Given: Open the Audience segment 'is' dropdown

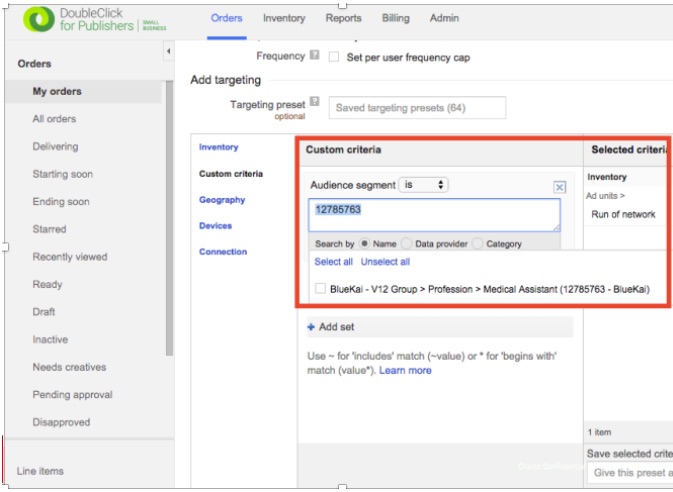Looking at the screenshot, I should tap(424, 185).
